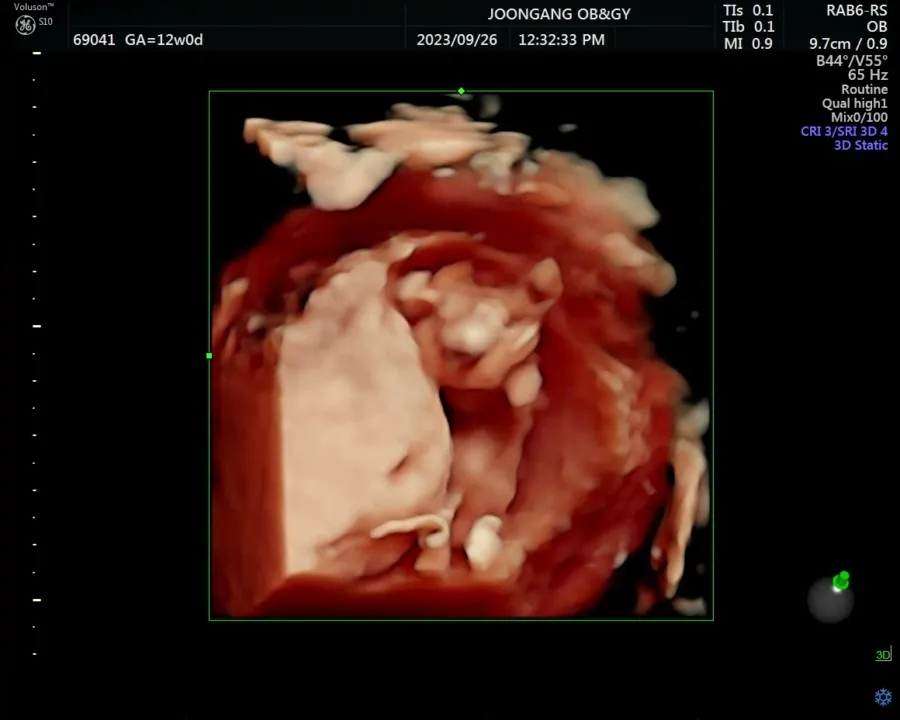
Task: Click the TIs 0.1 thermal index value
Action: (748, 10)
